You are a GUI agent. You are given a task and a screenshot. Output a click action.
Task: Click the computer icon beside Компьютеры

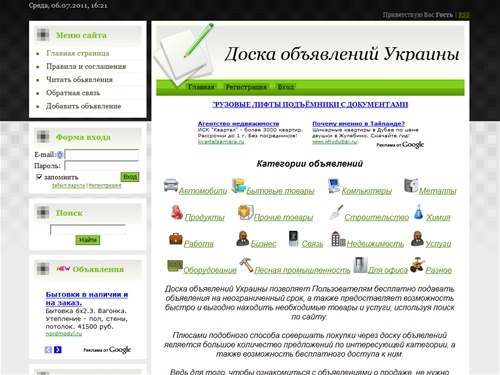[x=333, y=186]
